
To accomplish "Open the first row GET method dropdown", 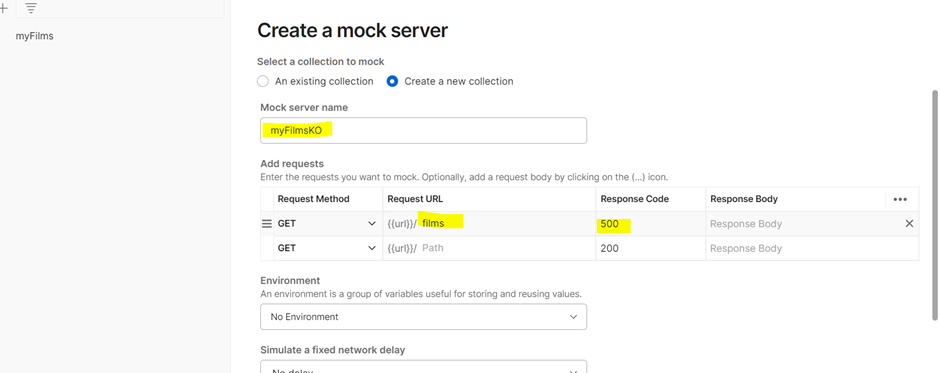I will [x=328, y=224].
